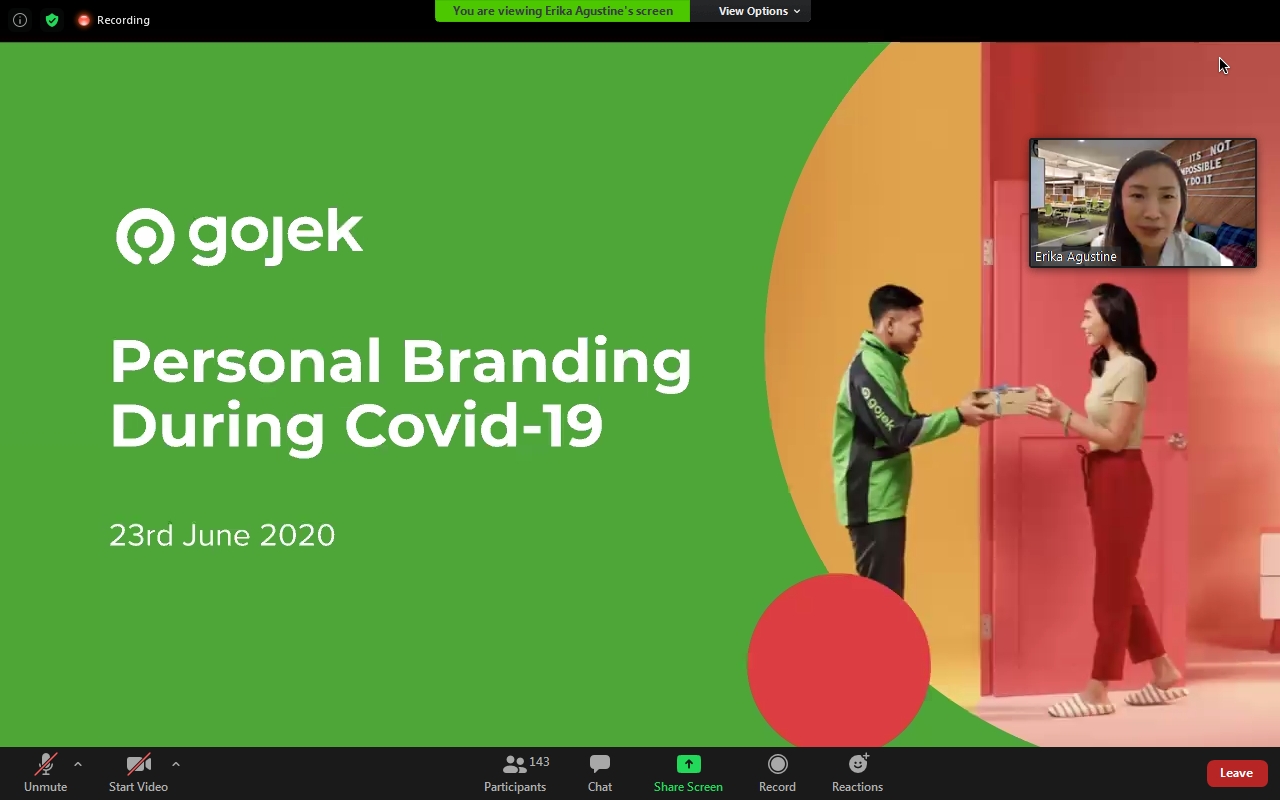Open the Chat panel
Viewport: 1280px width, 800px height.
[x=600, y=773]
